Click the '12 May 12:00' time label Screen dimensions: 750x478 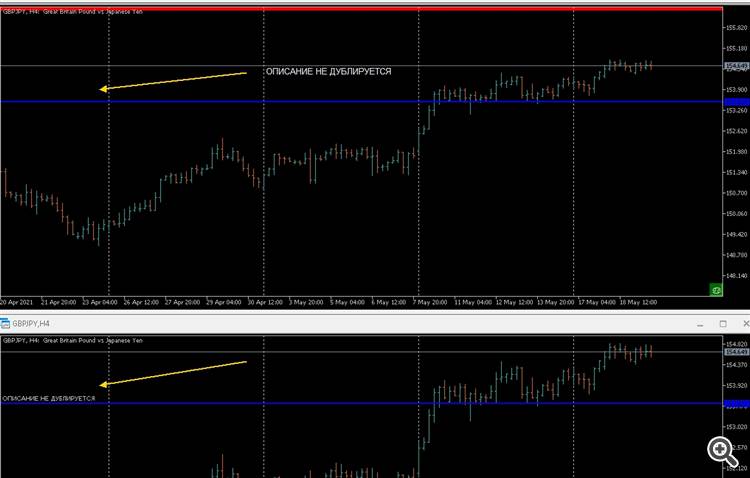pos(514,302)
